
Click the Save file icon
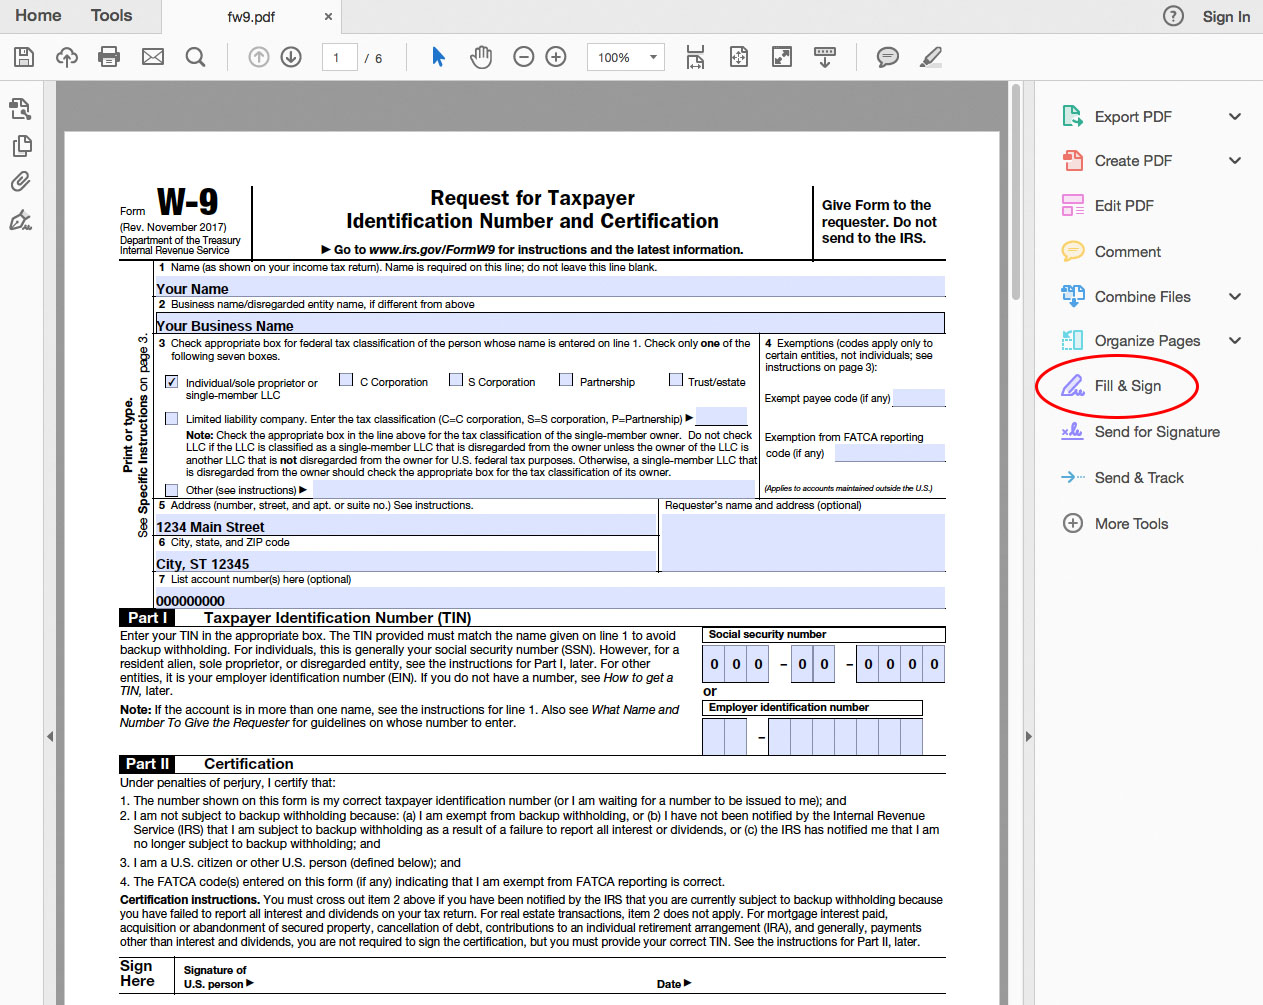click(x=23, y=57)
